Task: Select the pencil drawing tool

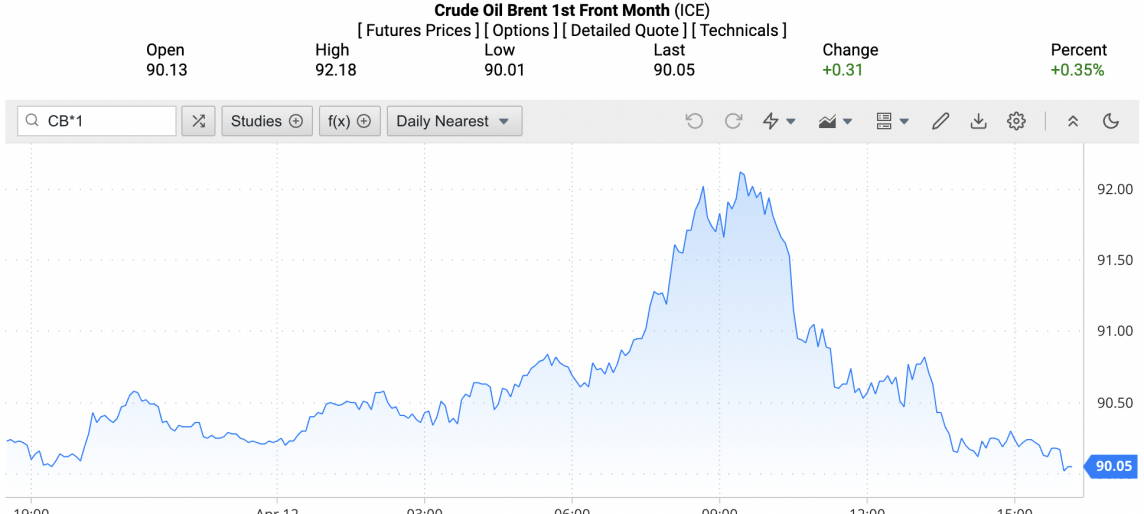Action: (940, 121)
